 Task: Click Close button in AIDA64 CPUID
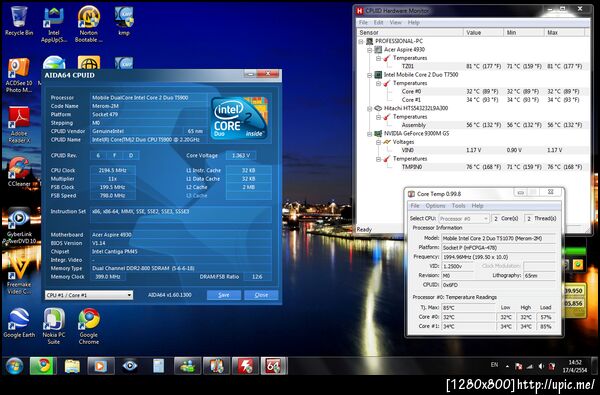(261, 295)
